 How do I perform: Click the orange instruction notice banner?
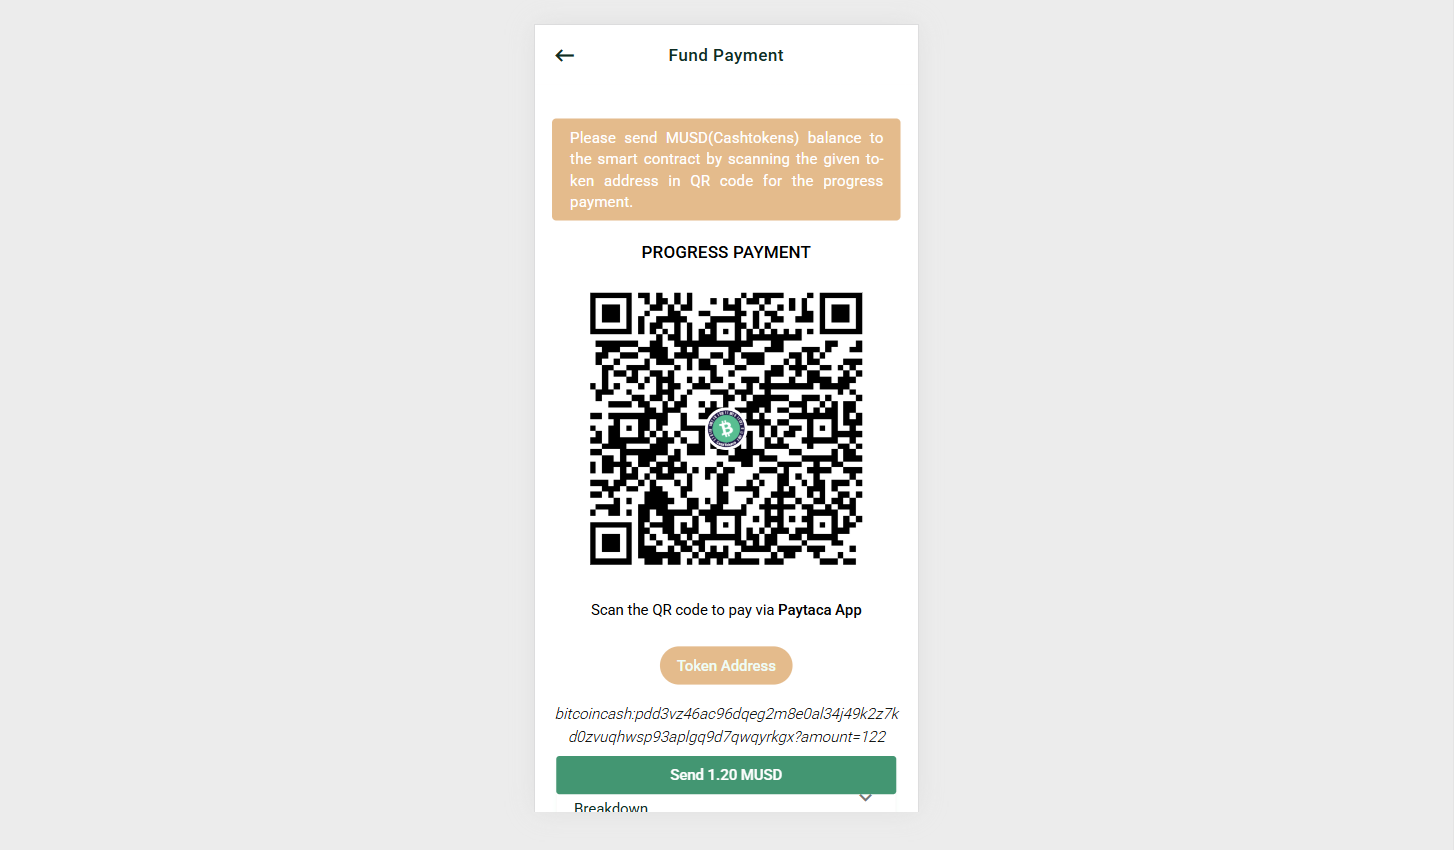(726, 170)
